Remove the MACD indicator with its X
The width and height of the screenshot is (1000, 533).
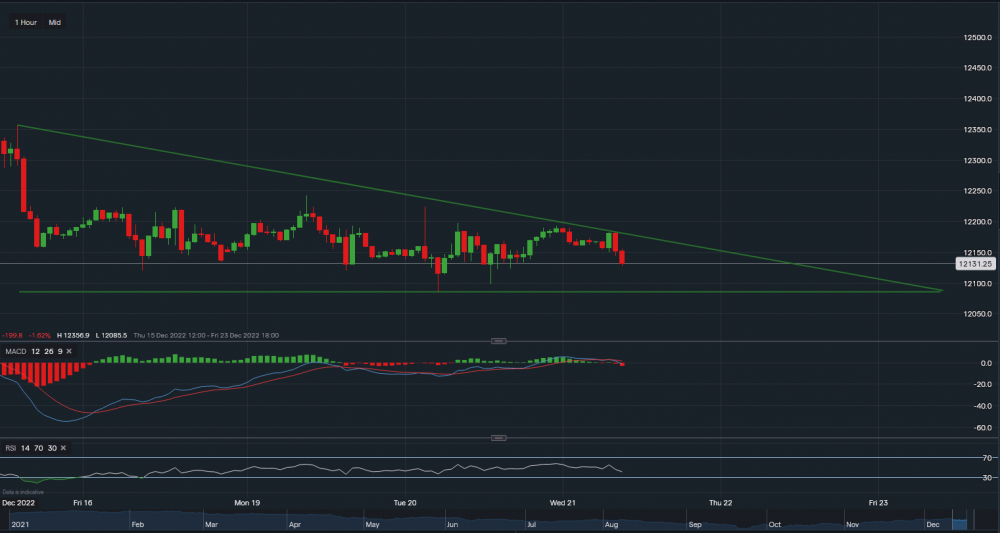[x=68, y=351]
